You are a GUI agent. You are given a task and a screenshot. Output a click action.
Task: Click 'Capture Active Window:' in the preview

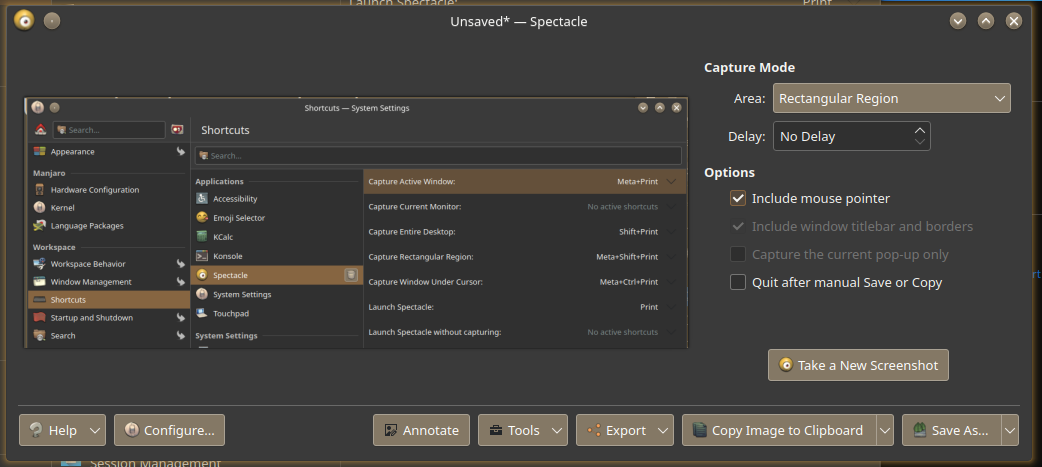pyautogui.click(x=412, y=181)
